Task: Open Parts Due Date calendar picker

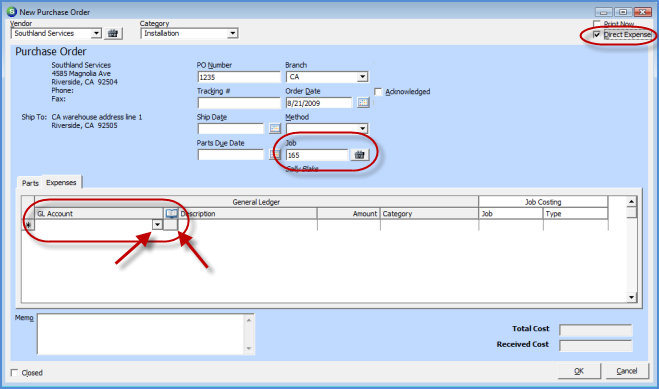Action: 274,155
